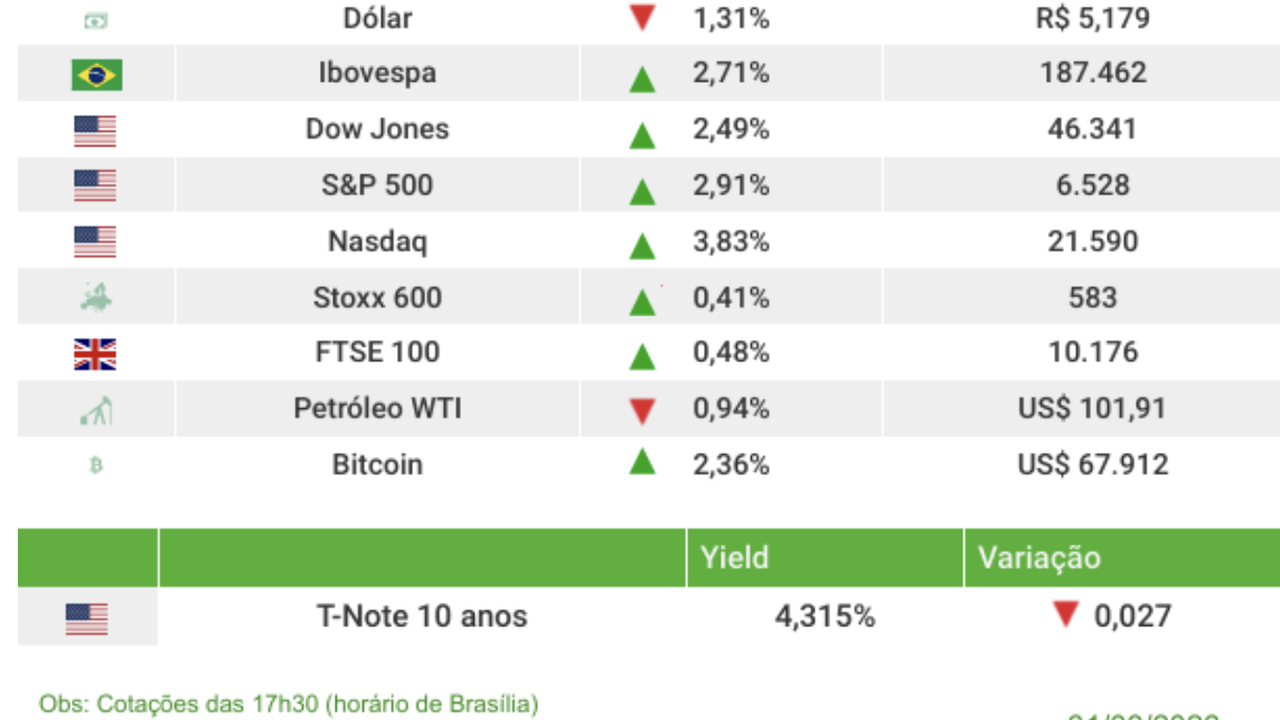1280x720 pixels.
Task: Click the red down arrow for Petróleo WTI
Action: [x=642, y=410]
